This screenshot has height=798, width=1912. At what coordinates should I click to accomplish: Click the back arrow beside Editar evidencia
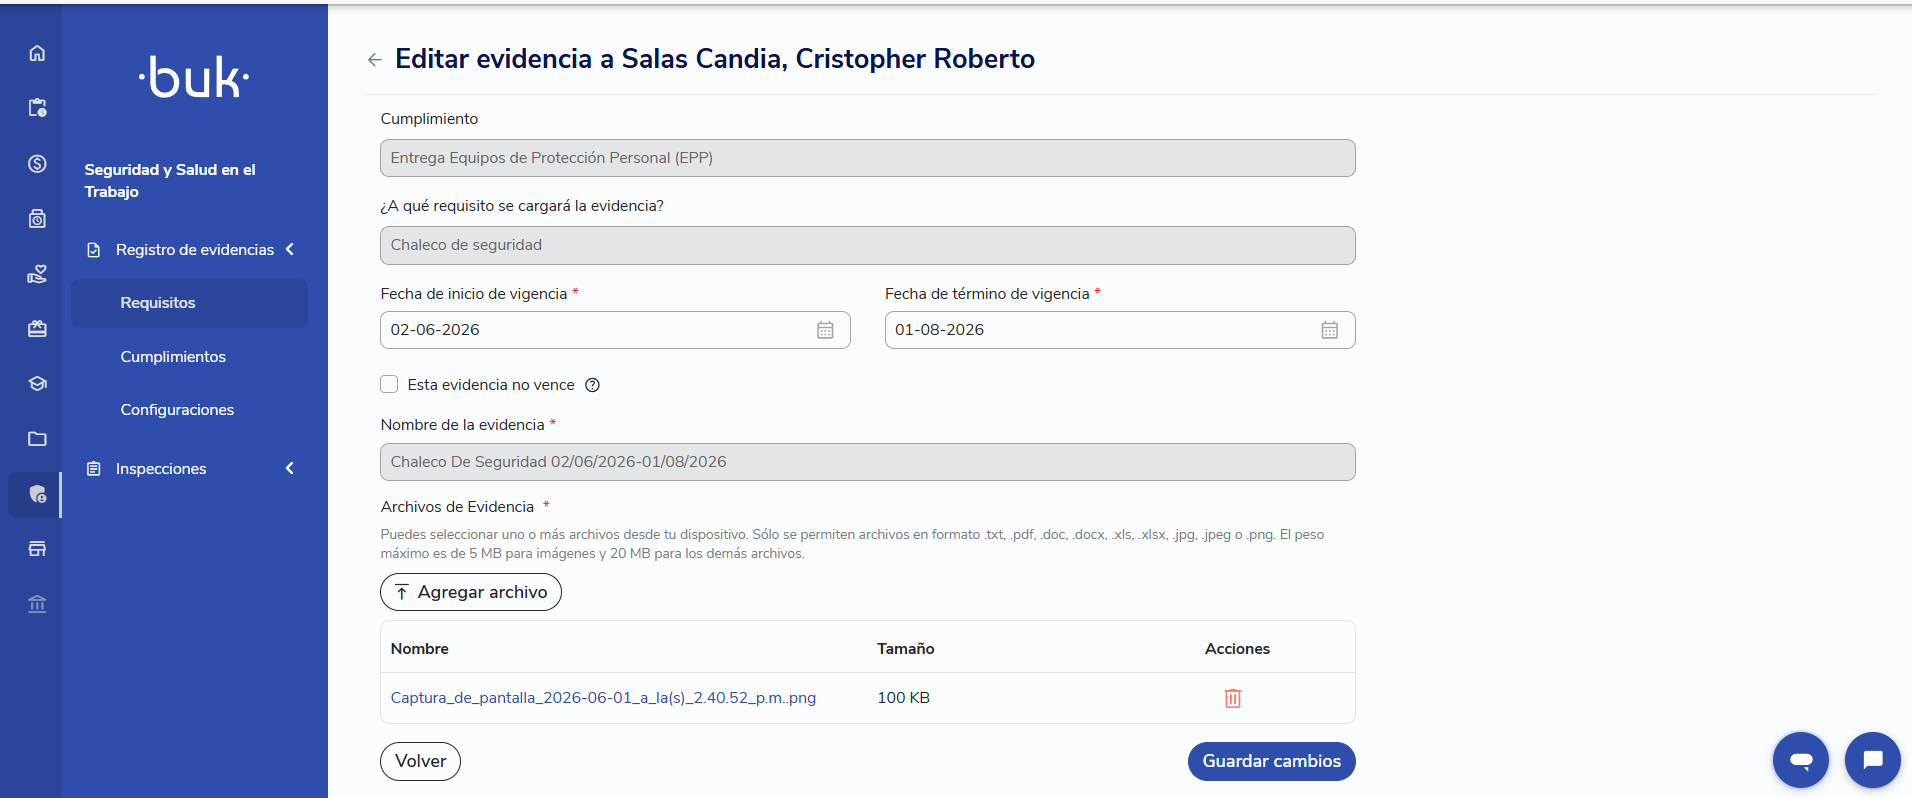(x=375, y=60)
